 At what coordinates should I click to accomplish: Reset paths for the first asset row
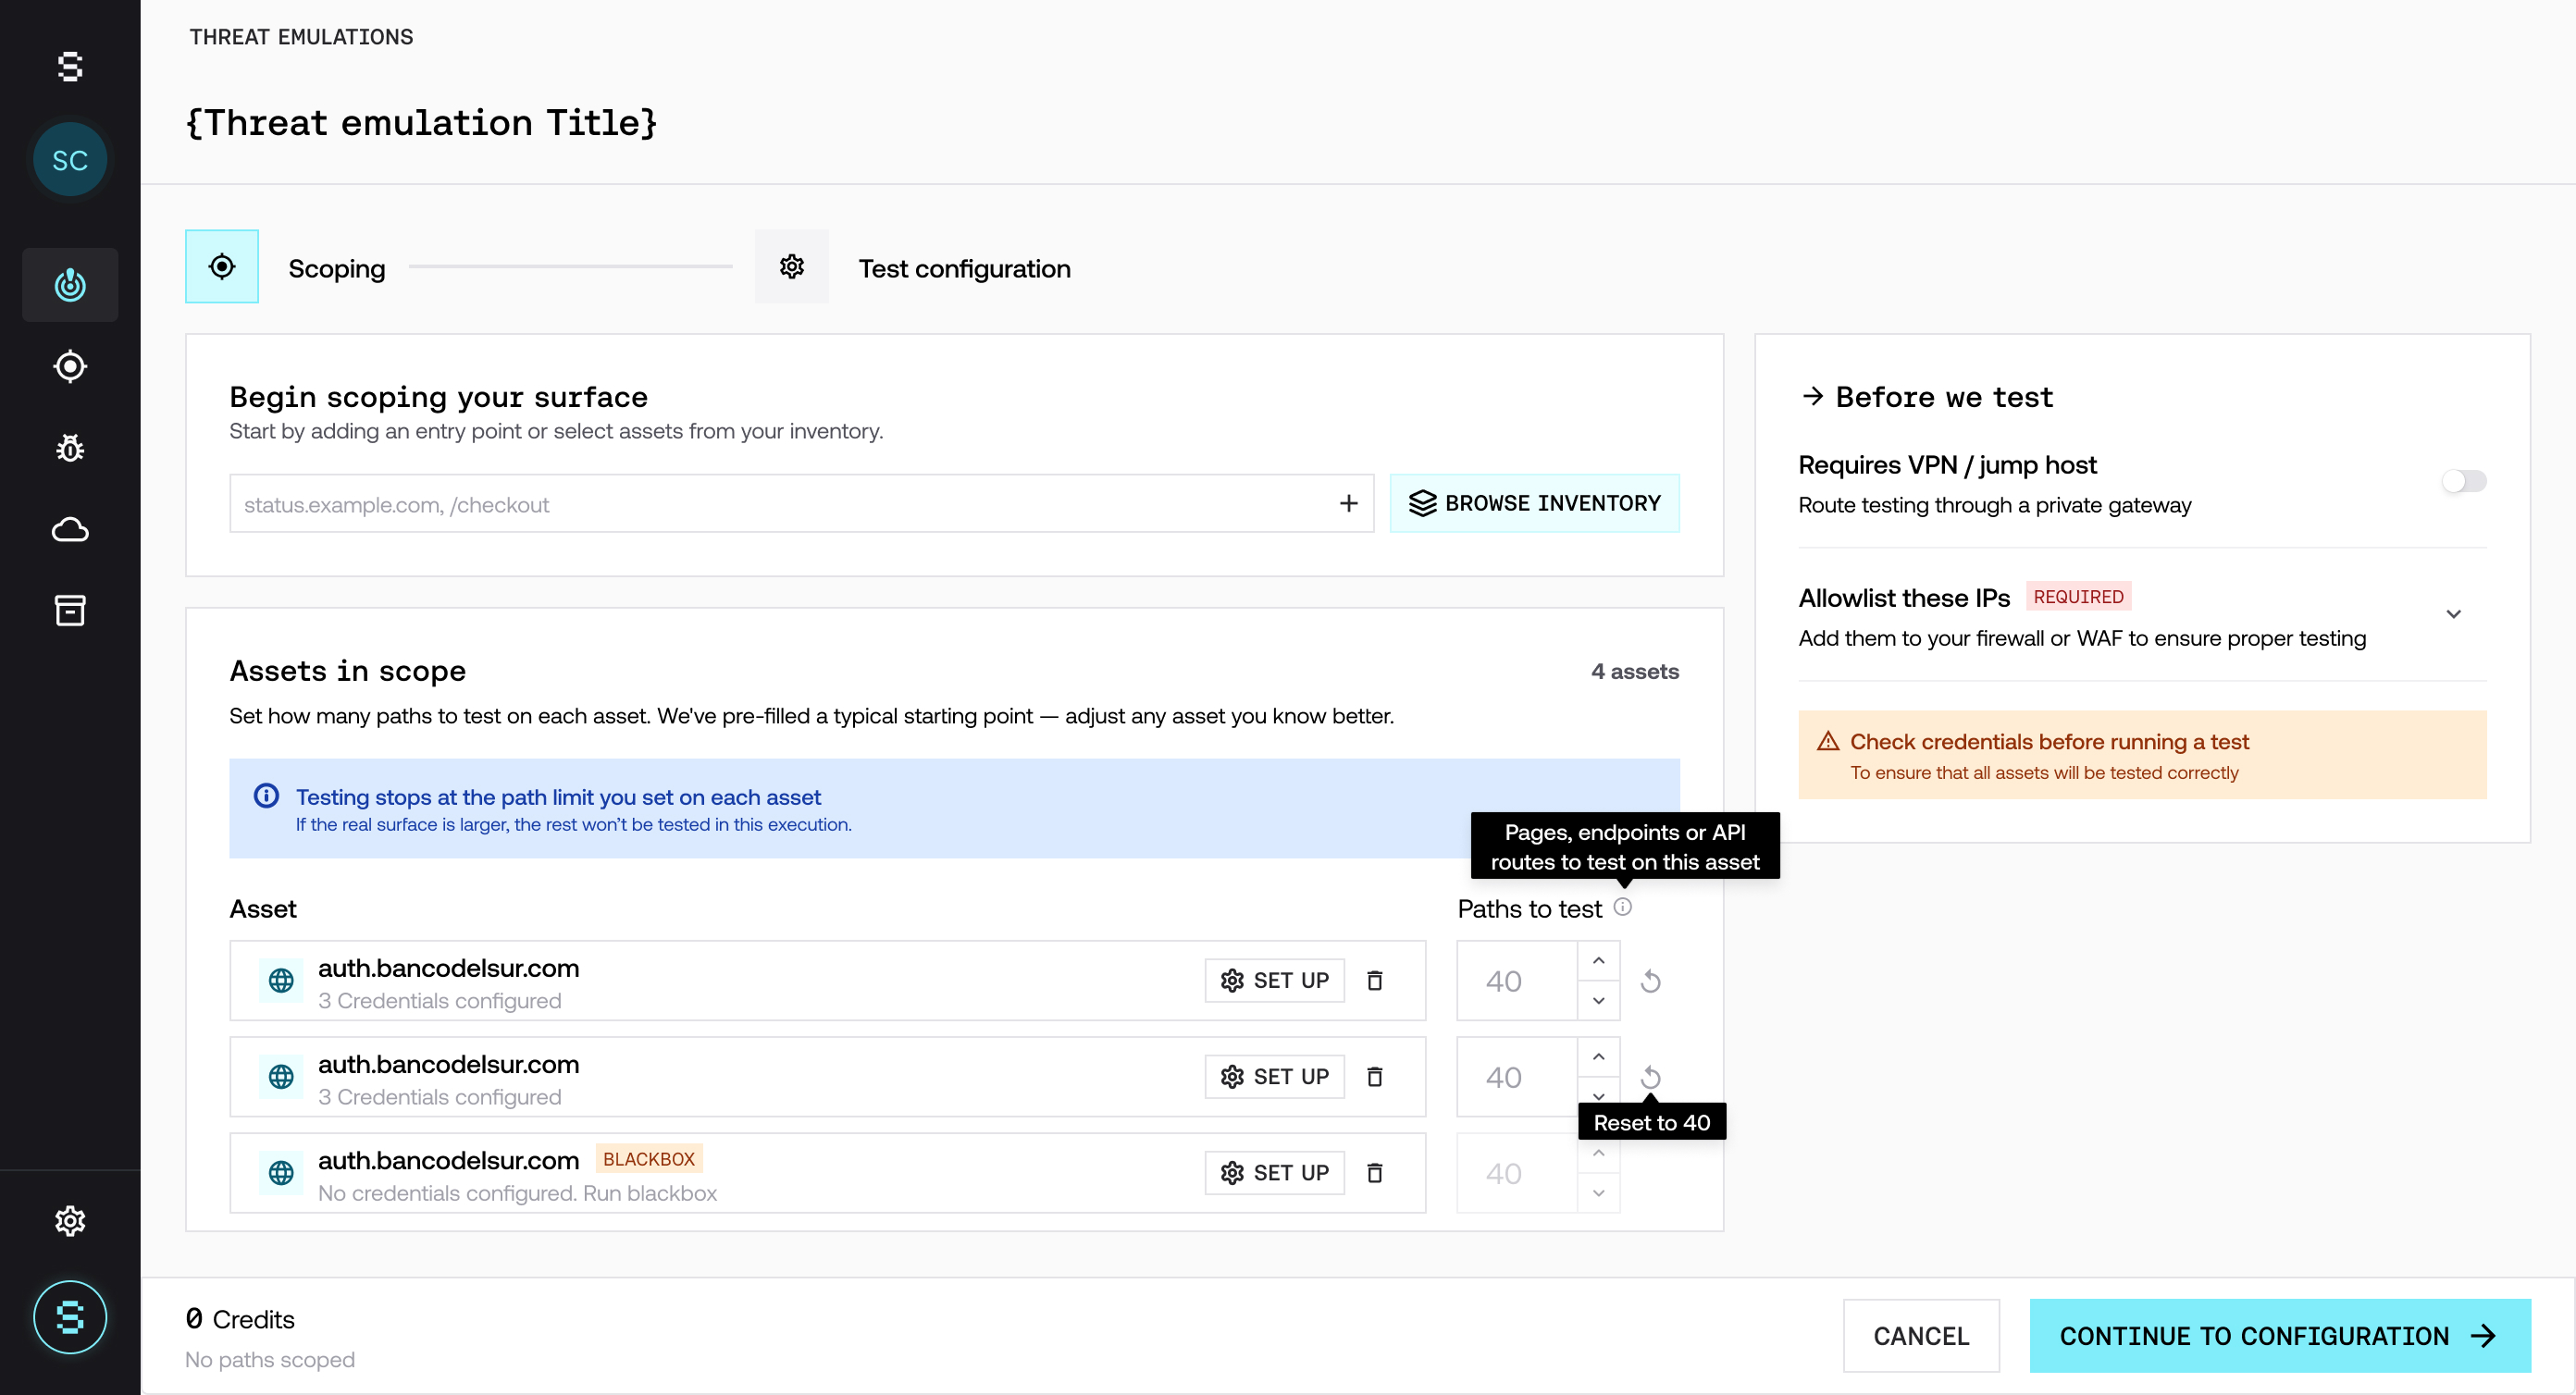1650,980
